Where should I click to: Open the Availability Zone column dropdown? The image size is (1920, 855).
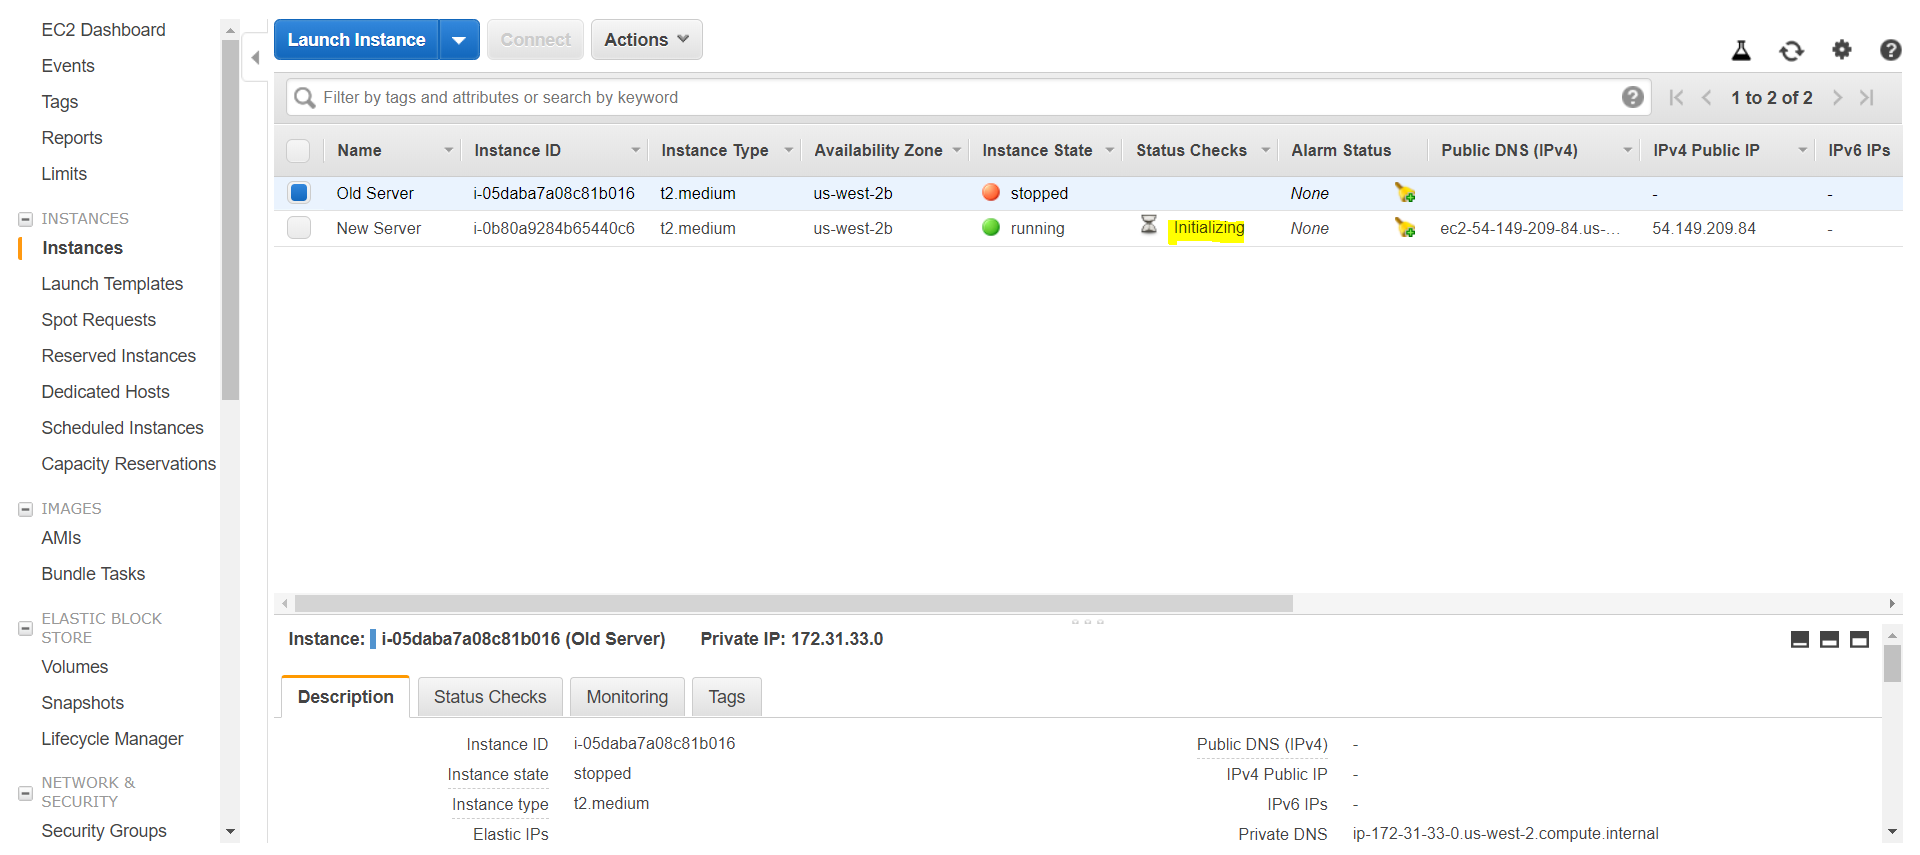pyautogui.click(x=956, y=150)
